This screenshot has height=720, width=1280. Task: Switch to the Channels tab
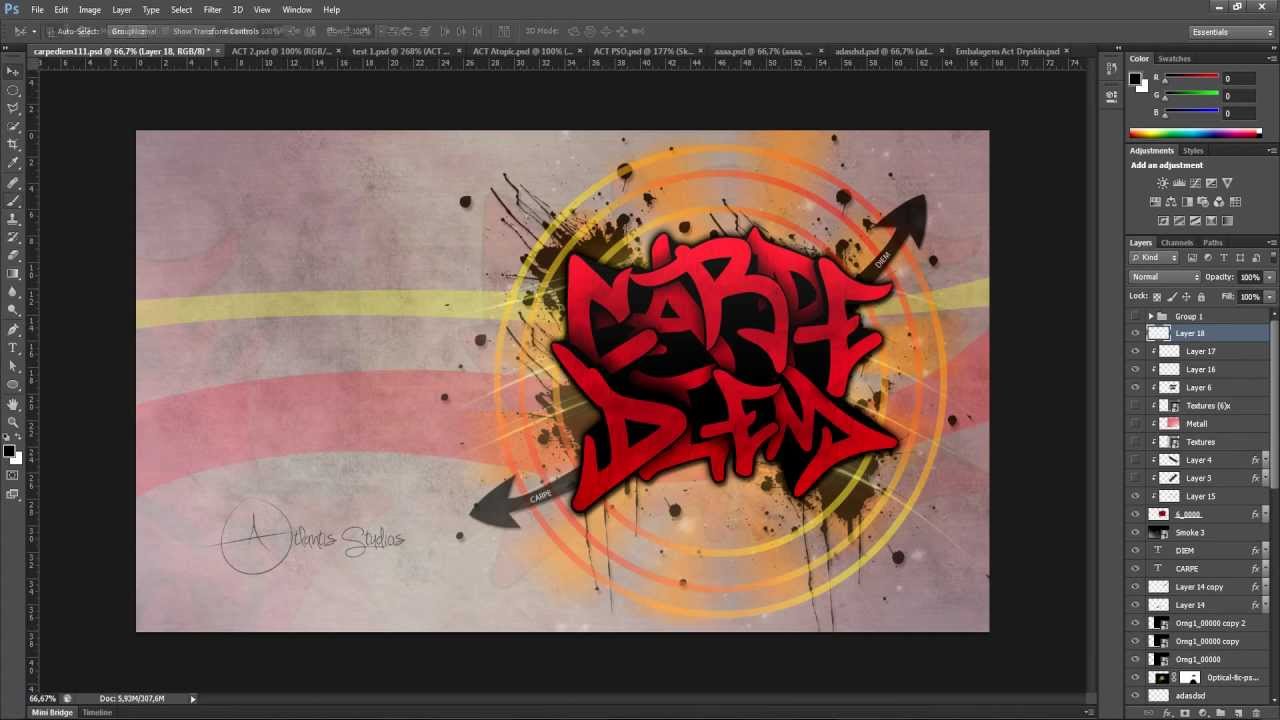[x=1176, y=242]
